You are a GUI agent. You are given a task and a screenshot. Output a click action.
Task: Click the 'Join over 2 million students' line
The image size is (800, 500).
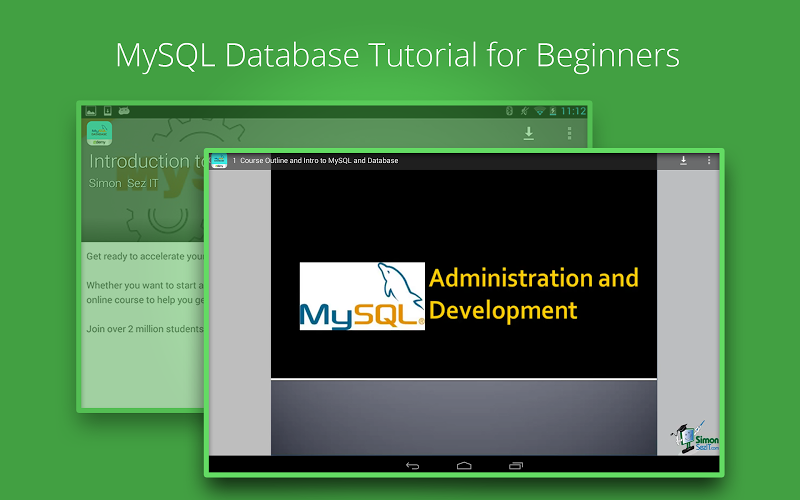[x=145, y=329]
